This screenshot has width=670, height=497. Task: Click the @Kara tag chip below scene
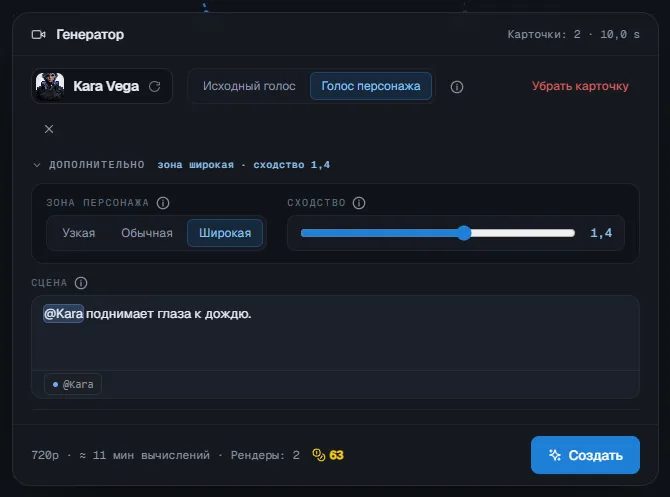click(73, 384)
